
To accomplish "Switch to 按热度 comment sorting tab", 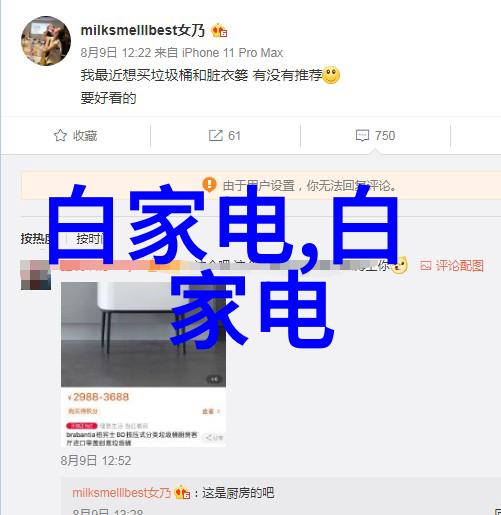I will coord(35,239).
